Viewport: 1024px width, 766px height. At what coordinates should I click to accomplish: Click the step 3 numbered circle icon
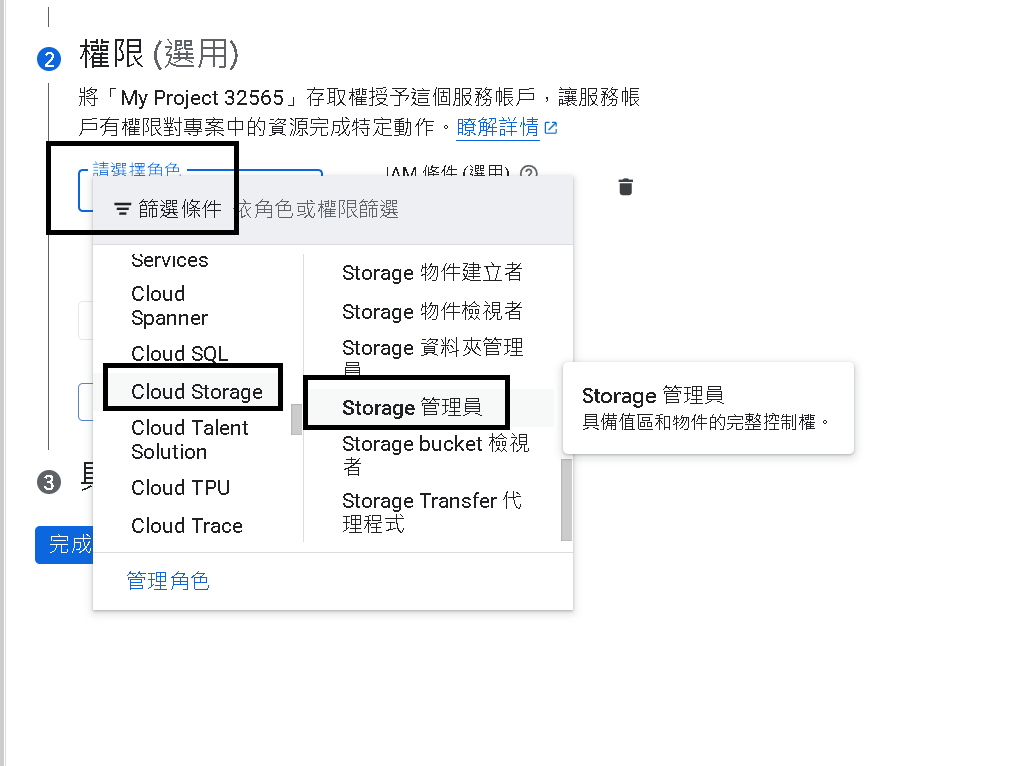[49, 483]
